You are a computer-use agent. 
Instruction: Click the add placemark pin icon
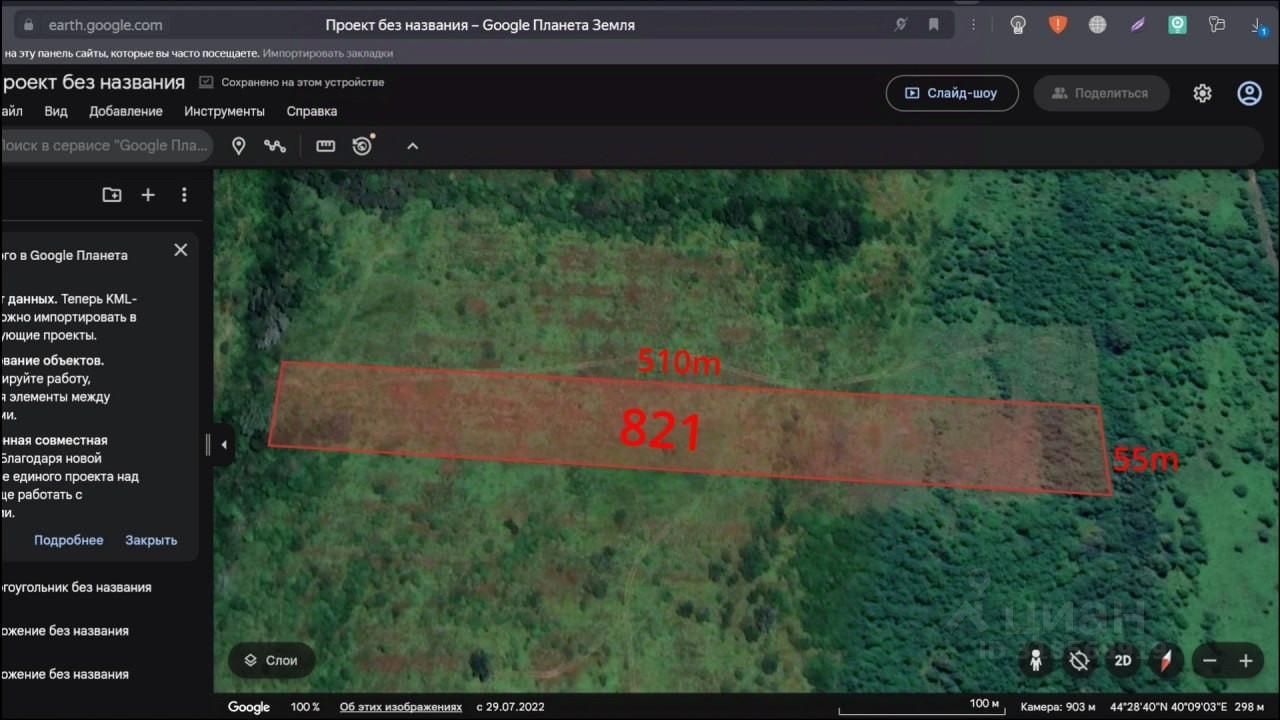coord(238,146)
